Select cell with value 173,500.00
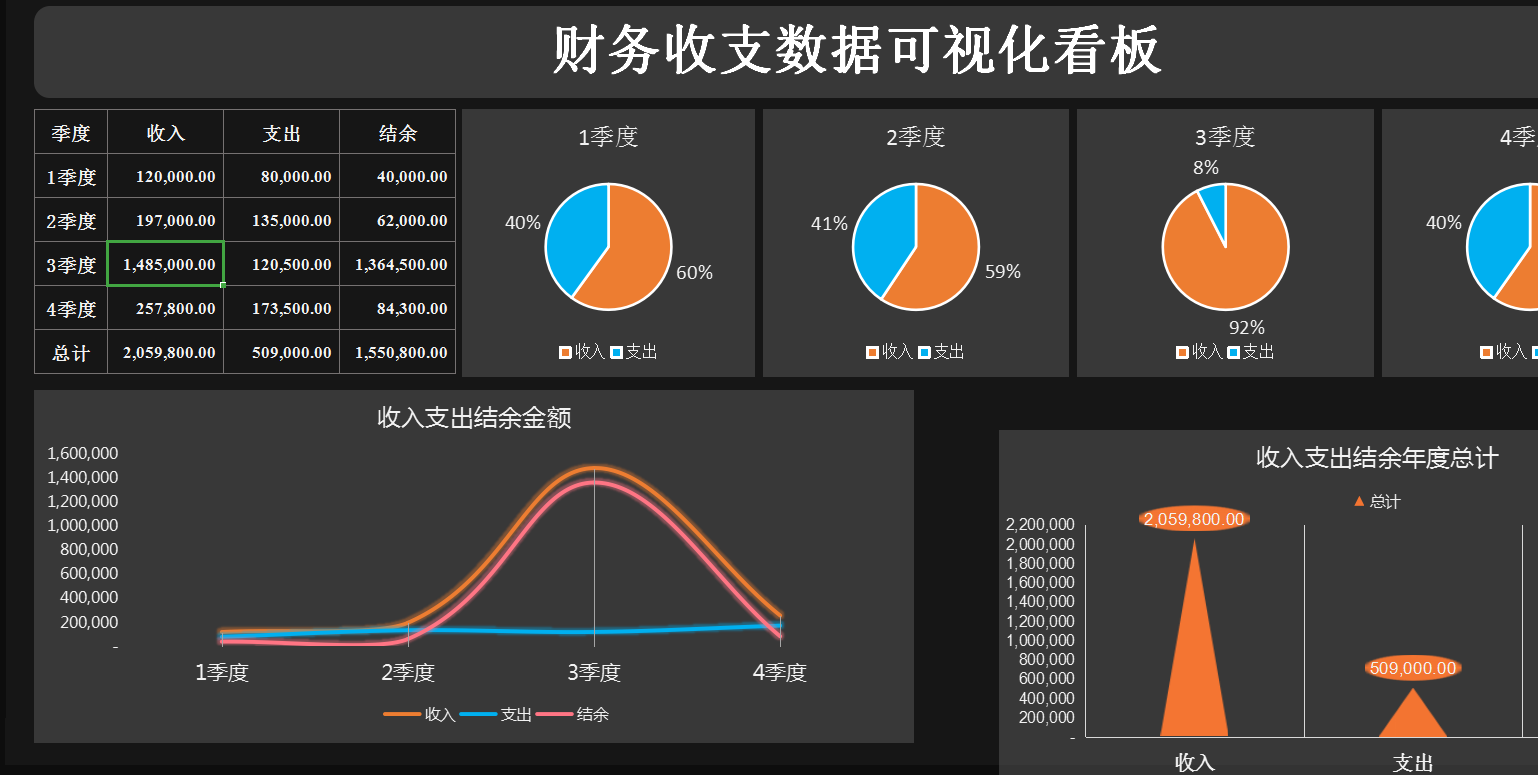Image resolution: width=1538 pixels, height=775 pixels. [281, 308]
